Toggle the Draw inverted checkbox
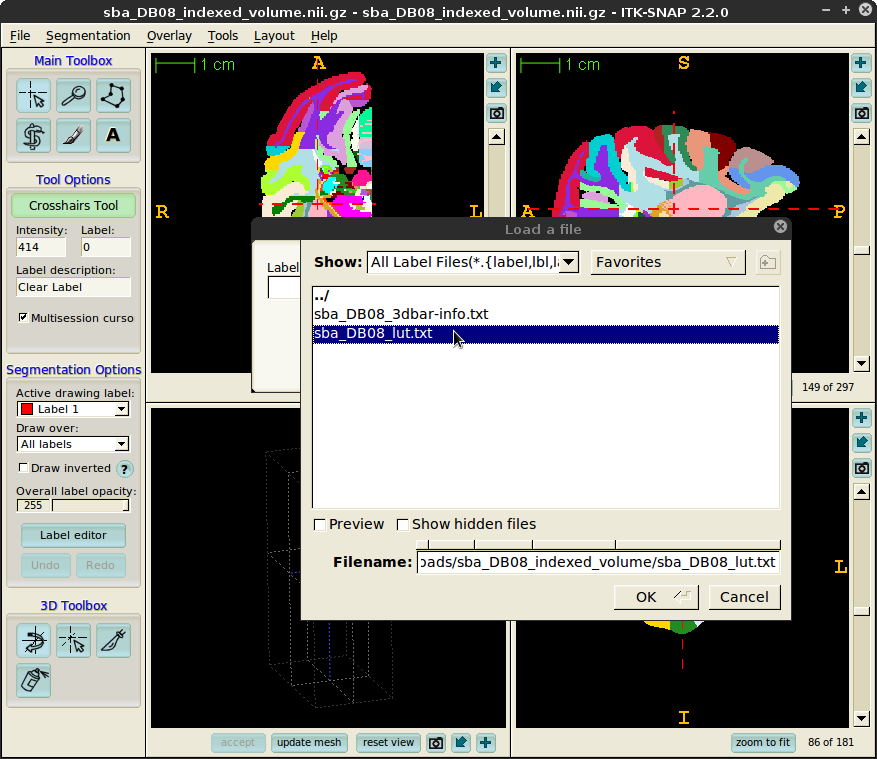This screenshot has height=759, width=877. [24, 468]
